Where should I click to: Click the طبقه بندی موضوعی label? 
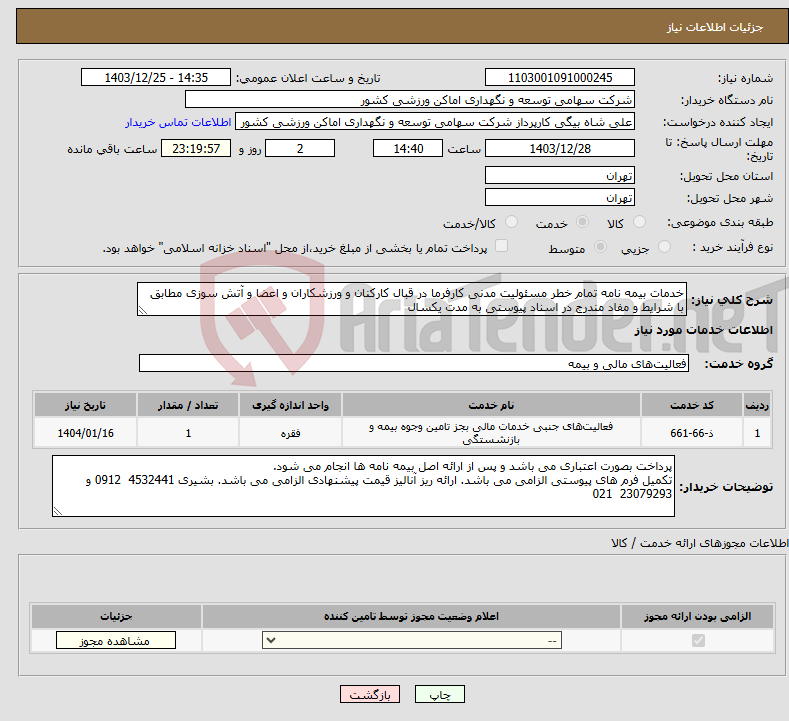point(720,222)
